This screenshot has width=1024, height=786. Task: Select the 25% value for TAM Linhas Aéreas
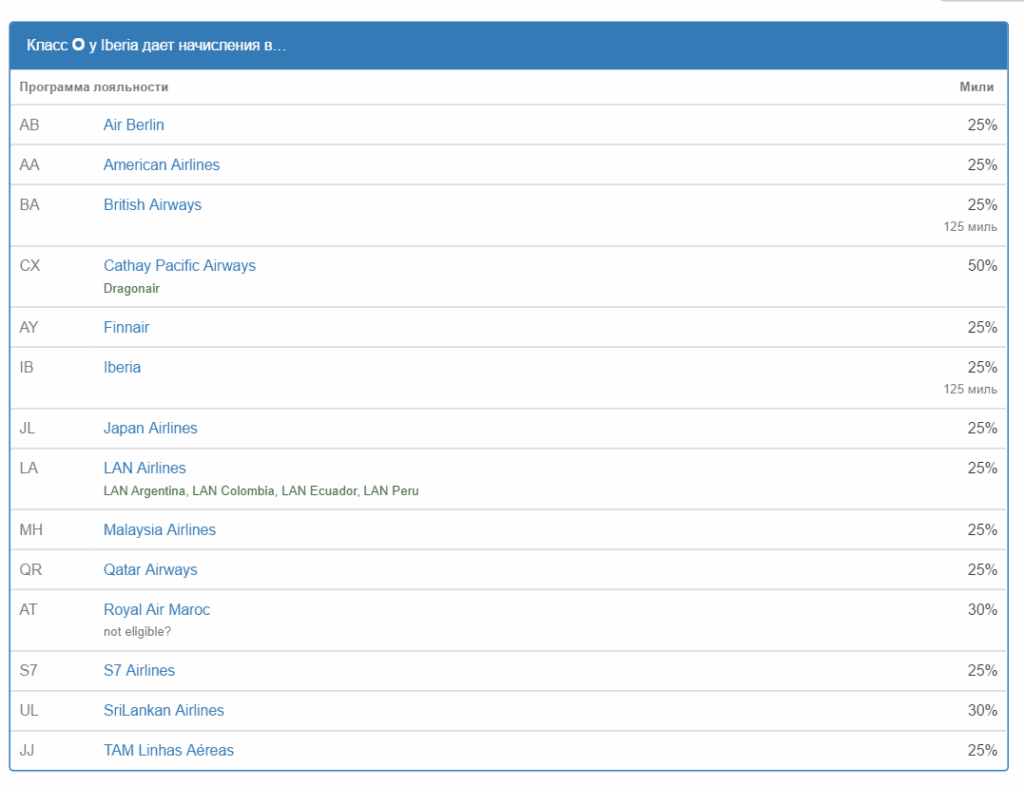pos(982,750)
